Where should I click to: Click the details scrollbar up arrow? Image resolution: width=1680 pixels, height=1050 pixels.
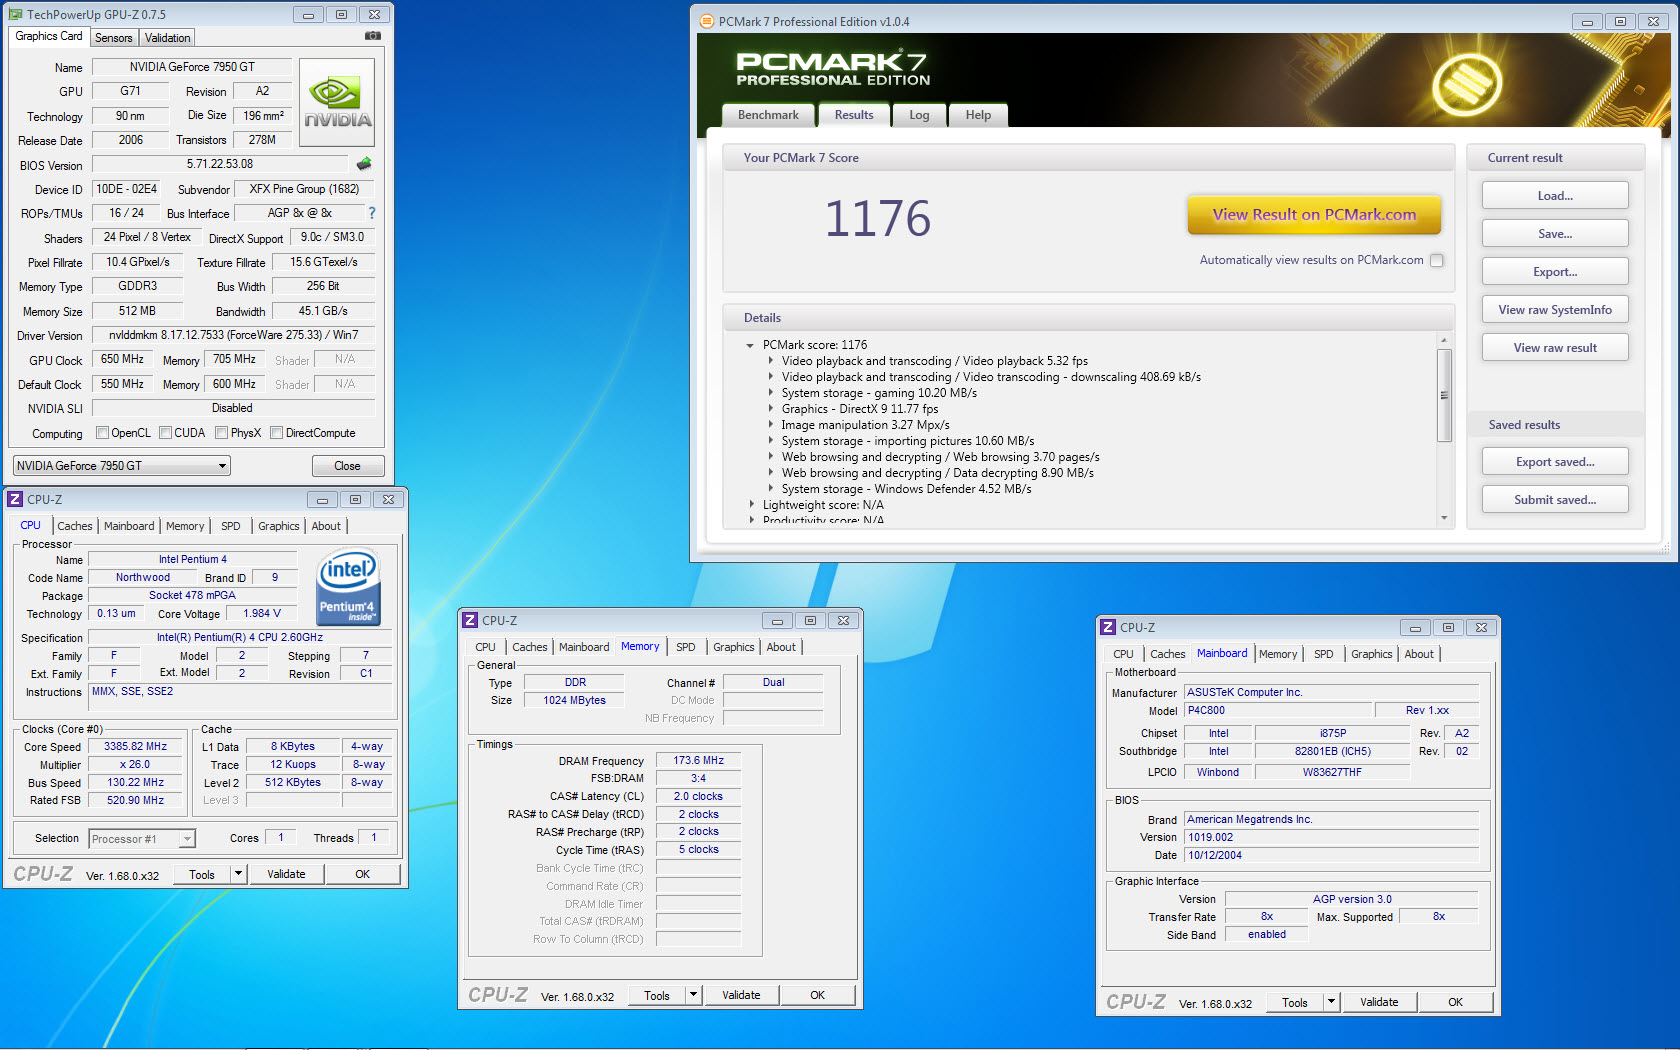click(1444, 341)
